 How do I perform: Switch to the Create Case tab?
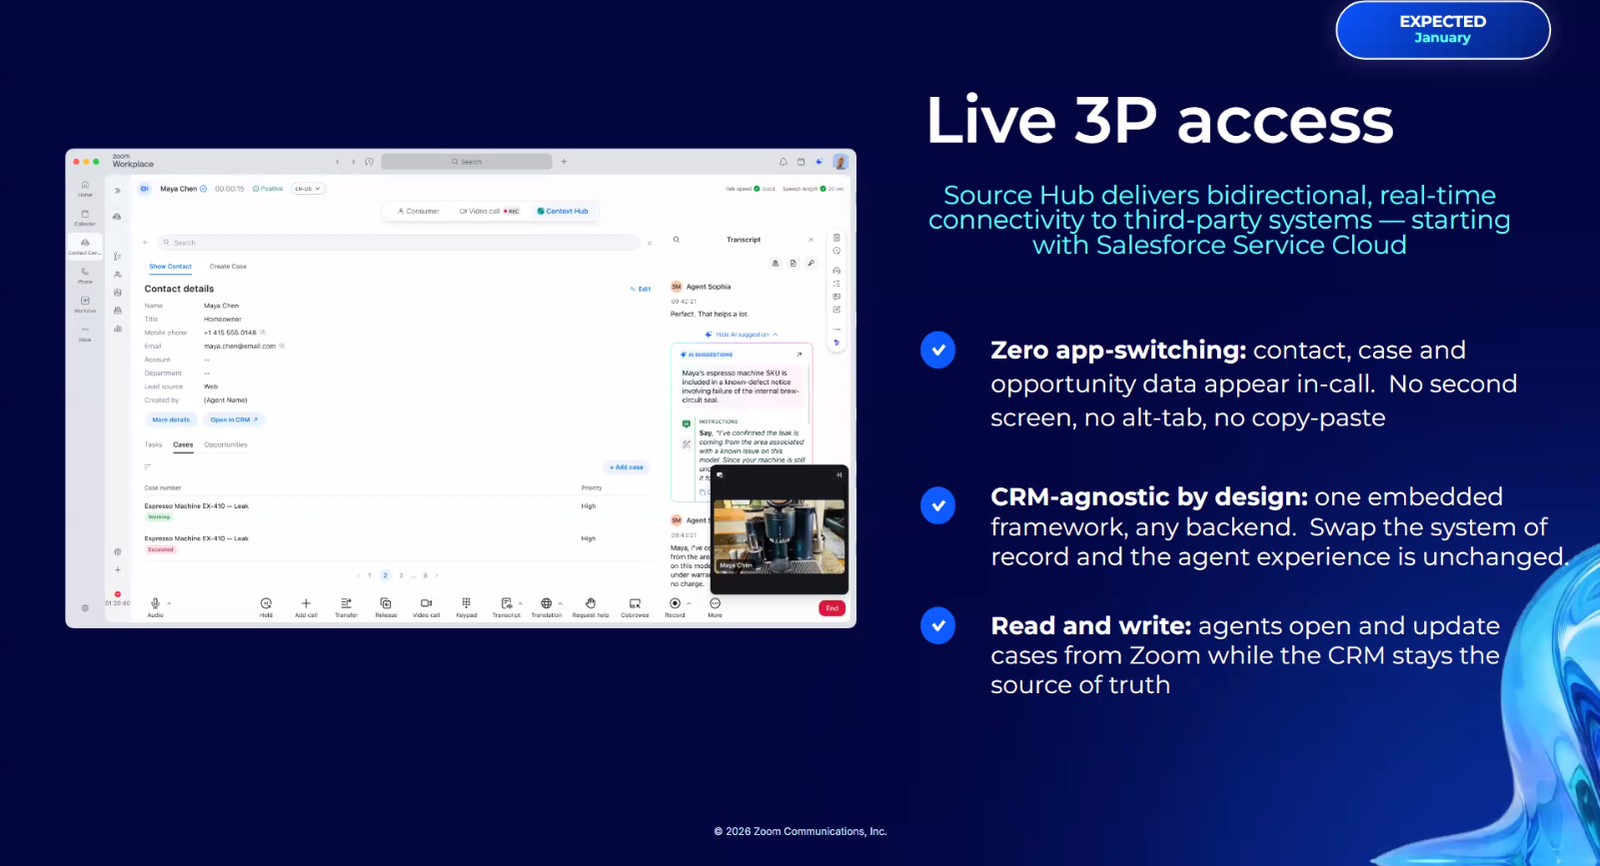228,267
